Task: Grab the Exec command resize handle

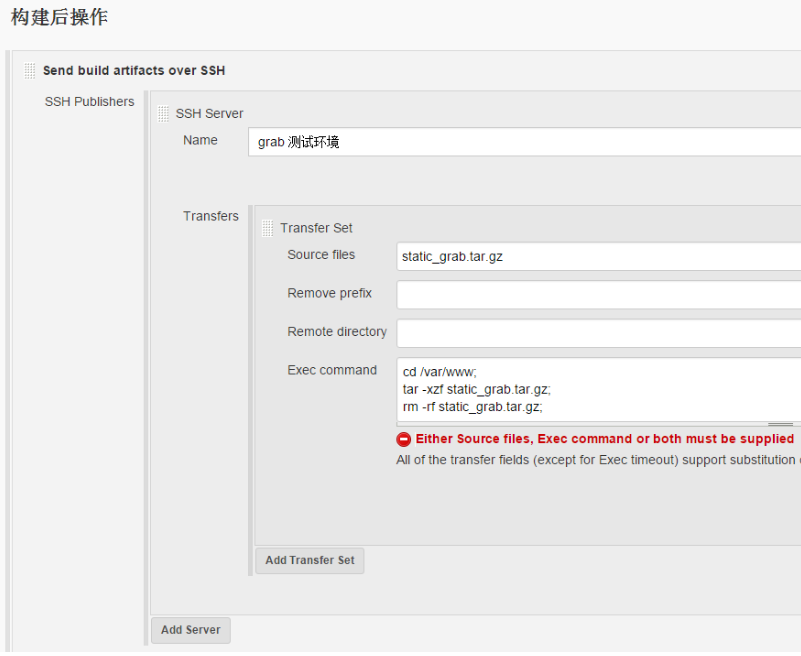Action: (x=780, y=424)
